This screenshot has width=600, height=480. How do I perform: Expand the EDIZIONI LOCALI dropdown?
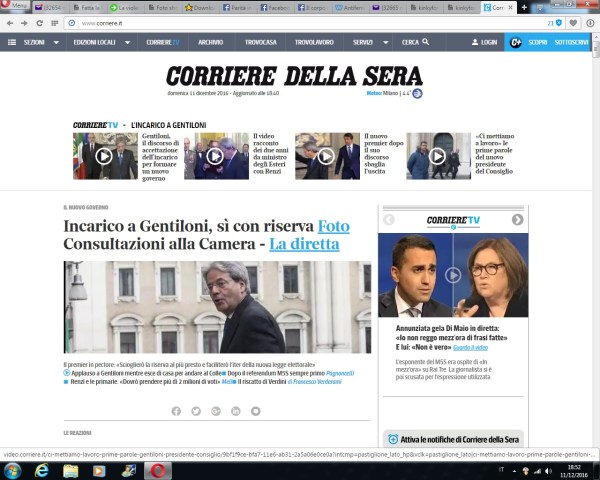click(x=127, y=42)
